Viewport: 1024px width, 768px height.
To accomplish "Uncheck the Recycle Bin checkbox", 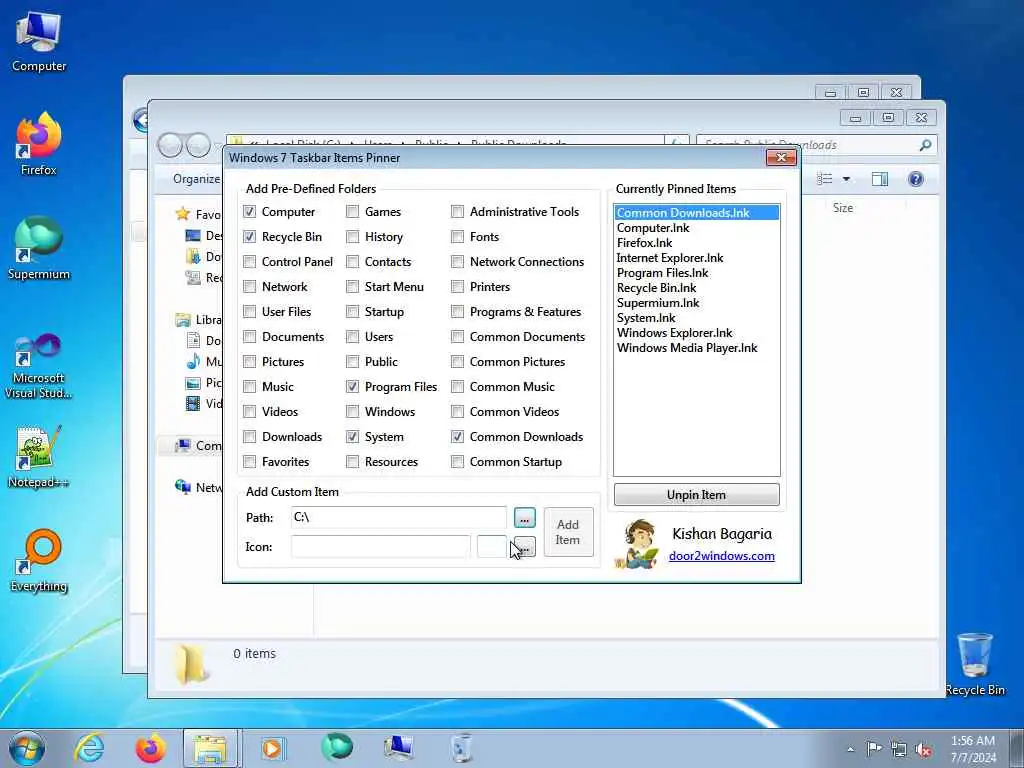I will (249, 236).
